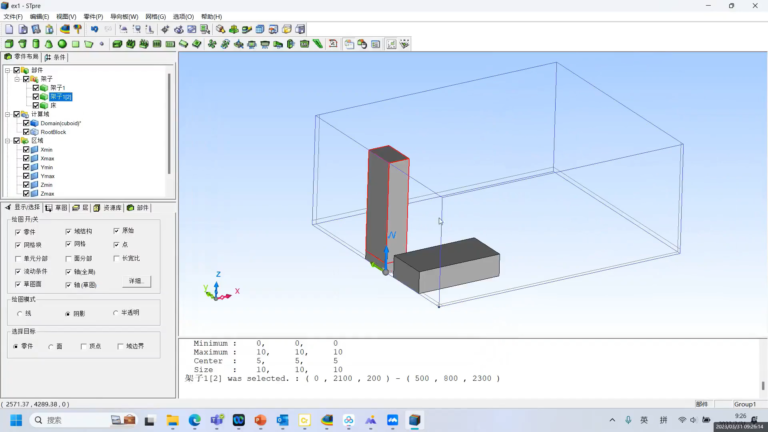Viewport: 768px width, 432px height.
Task: Uncheck visibility of 架子1 part
Action: pos(36,88)
